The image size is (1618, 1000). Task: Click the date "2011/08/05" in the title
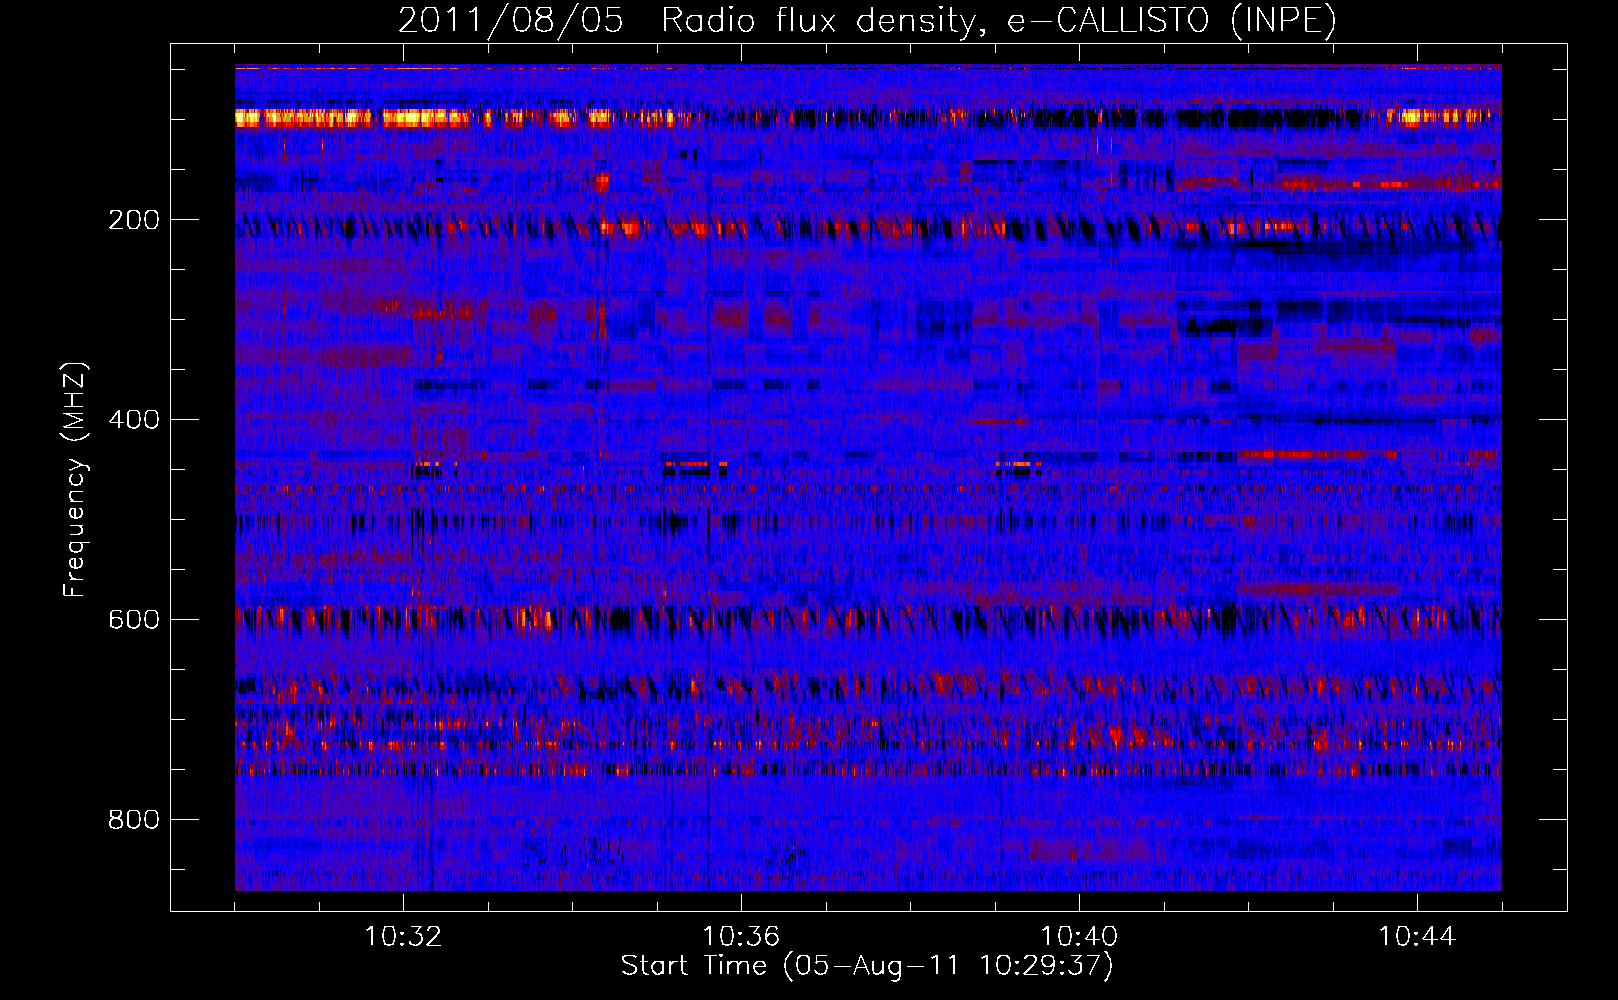click(x=511, y=20)
